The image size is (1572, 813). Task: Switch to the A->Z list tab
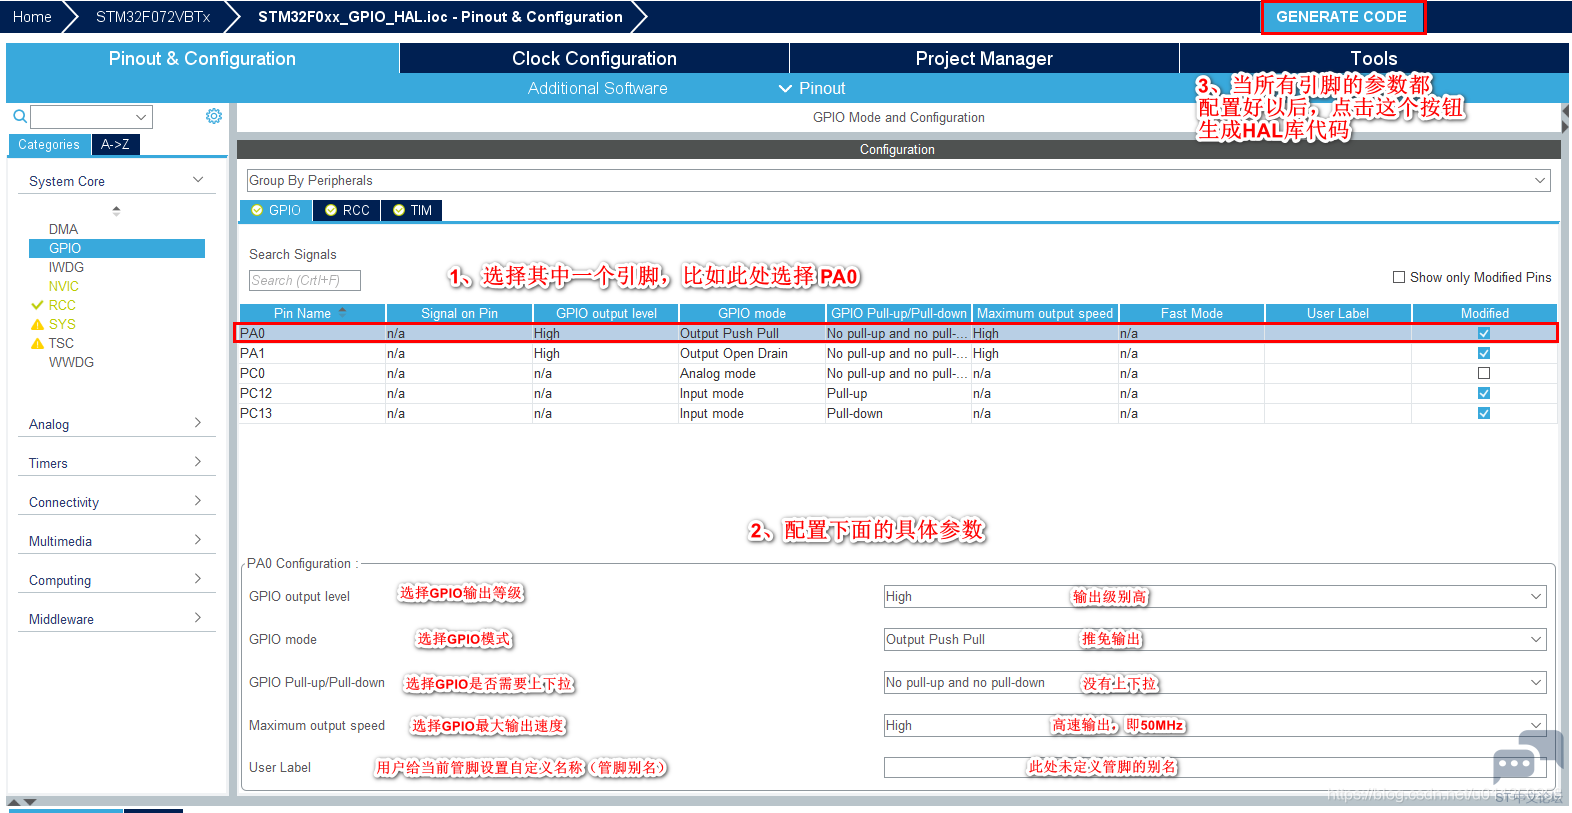pos(115,145)
